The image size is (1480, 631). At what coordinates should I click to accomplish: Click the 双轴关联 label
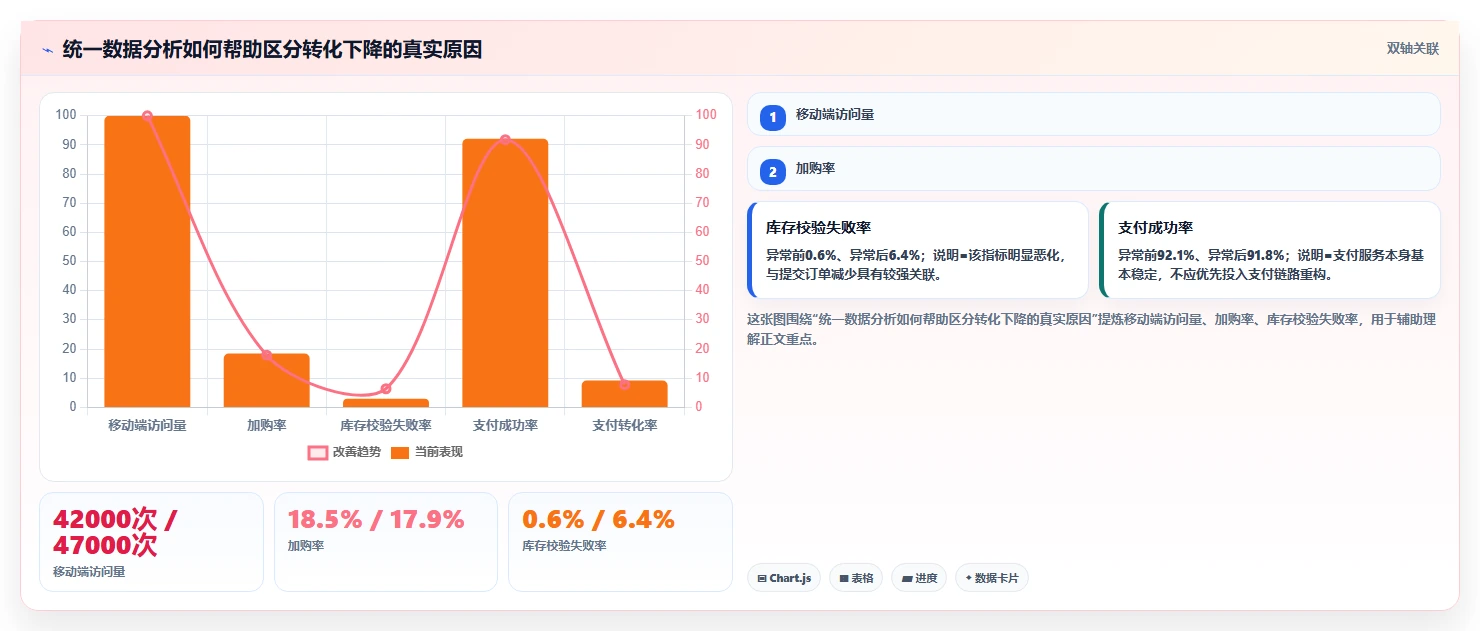[1412, 49]
